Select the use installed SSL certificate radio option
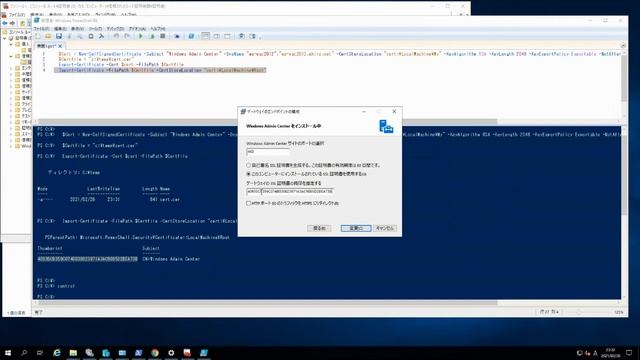This screenshot has height=360, width=640. point(249,174)
